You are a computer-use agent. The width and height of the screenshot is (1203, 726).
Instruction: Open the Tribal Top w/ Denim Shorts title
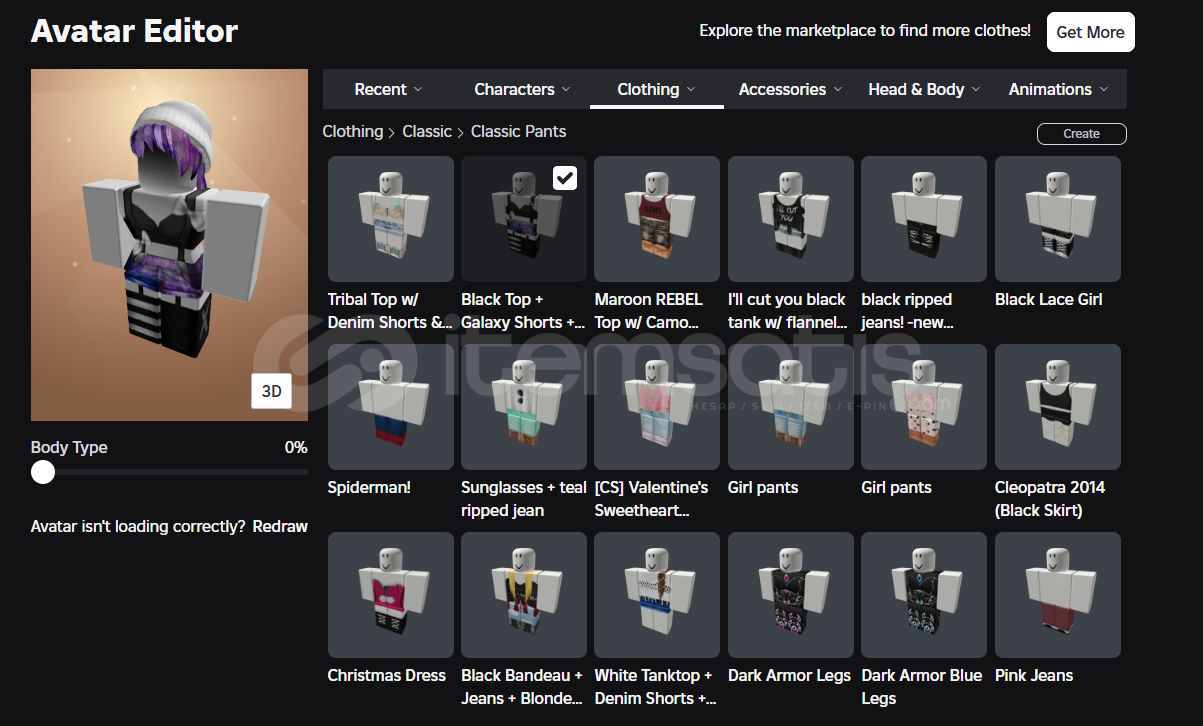click(390, 311)
